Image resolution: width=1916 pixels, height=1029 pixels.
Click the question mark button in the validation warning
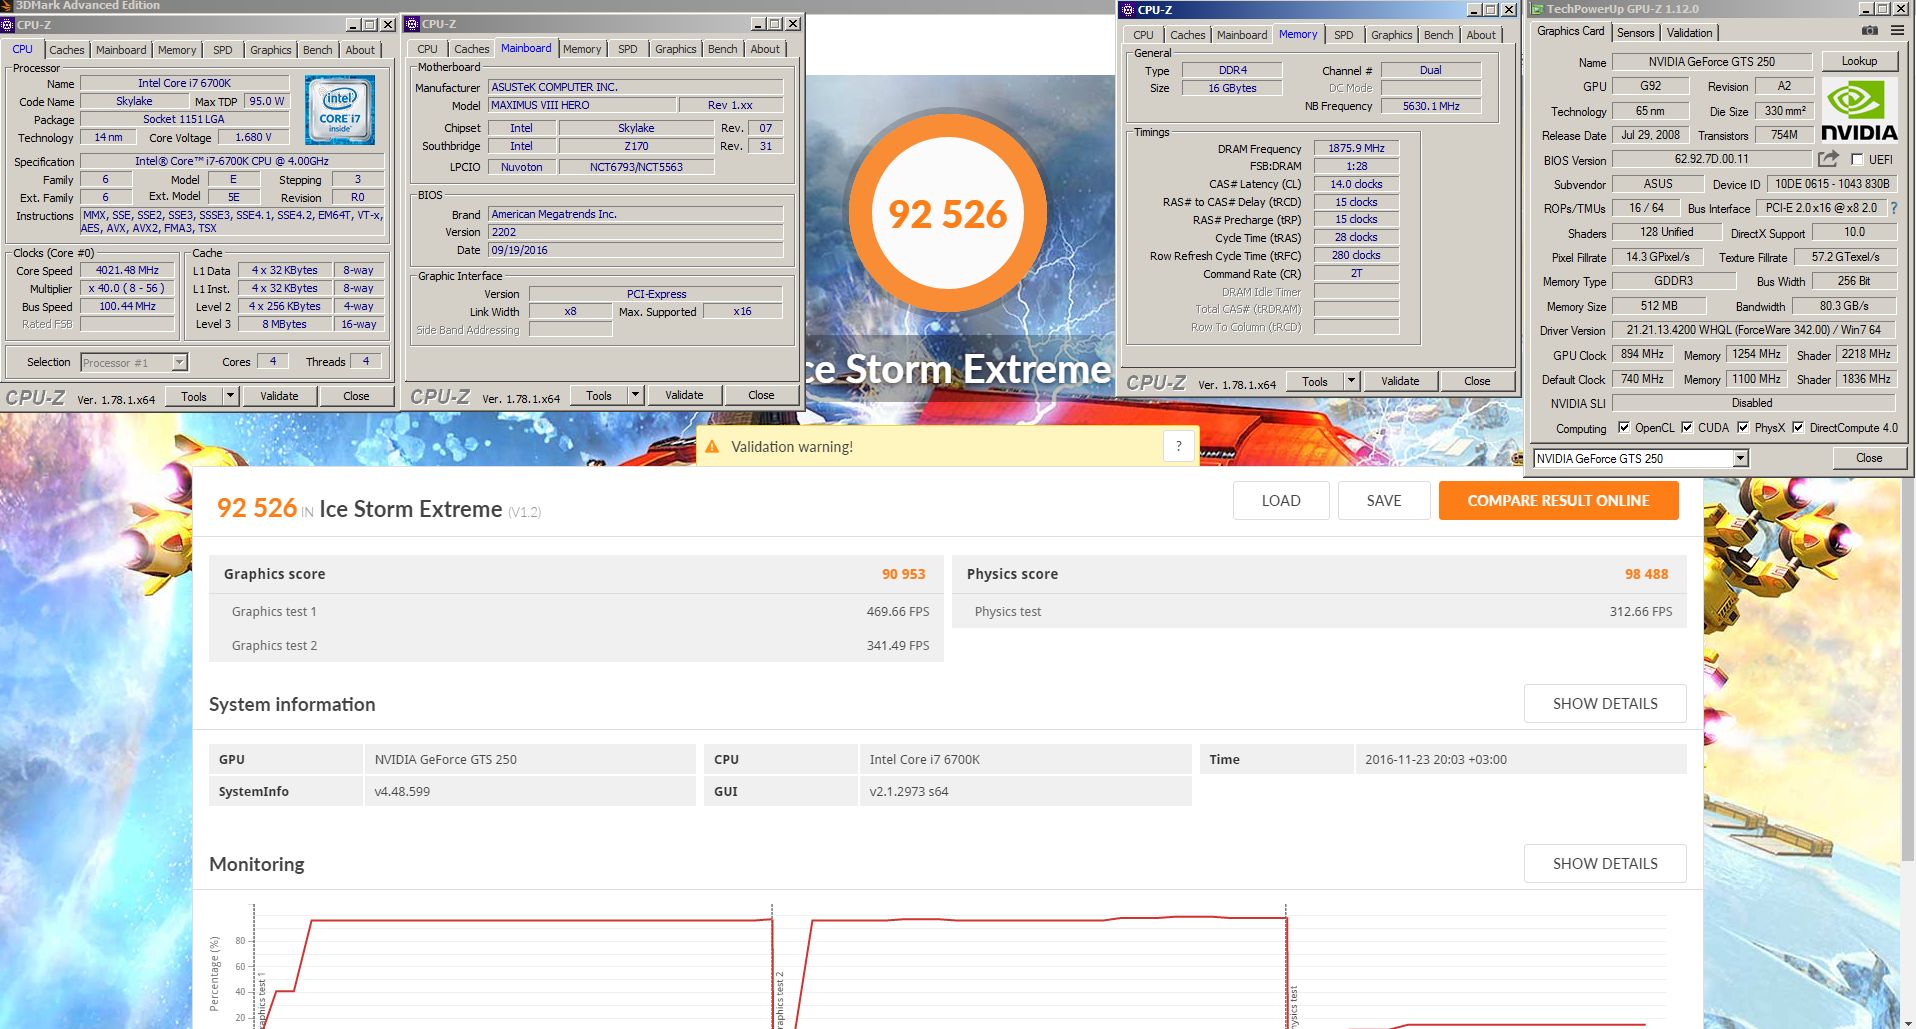tap(1179, 446)
